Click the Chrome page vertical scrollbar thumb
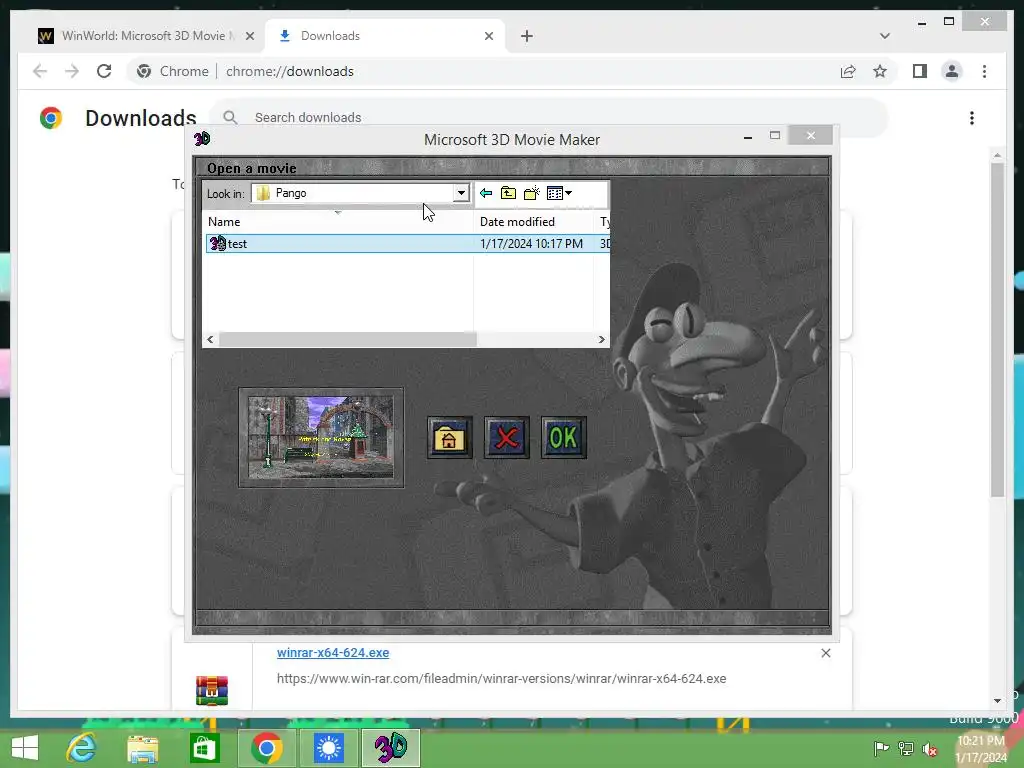 tap(997, 330)
